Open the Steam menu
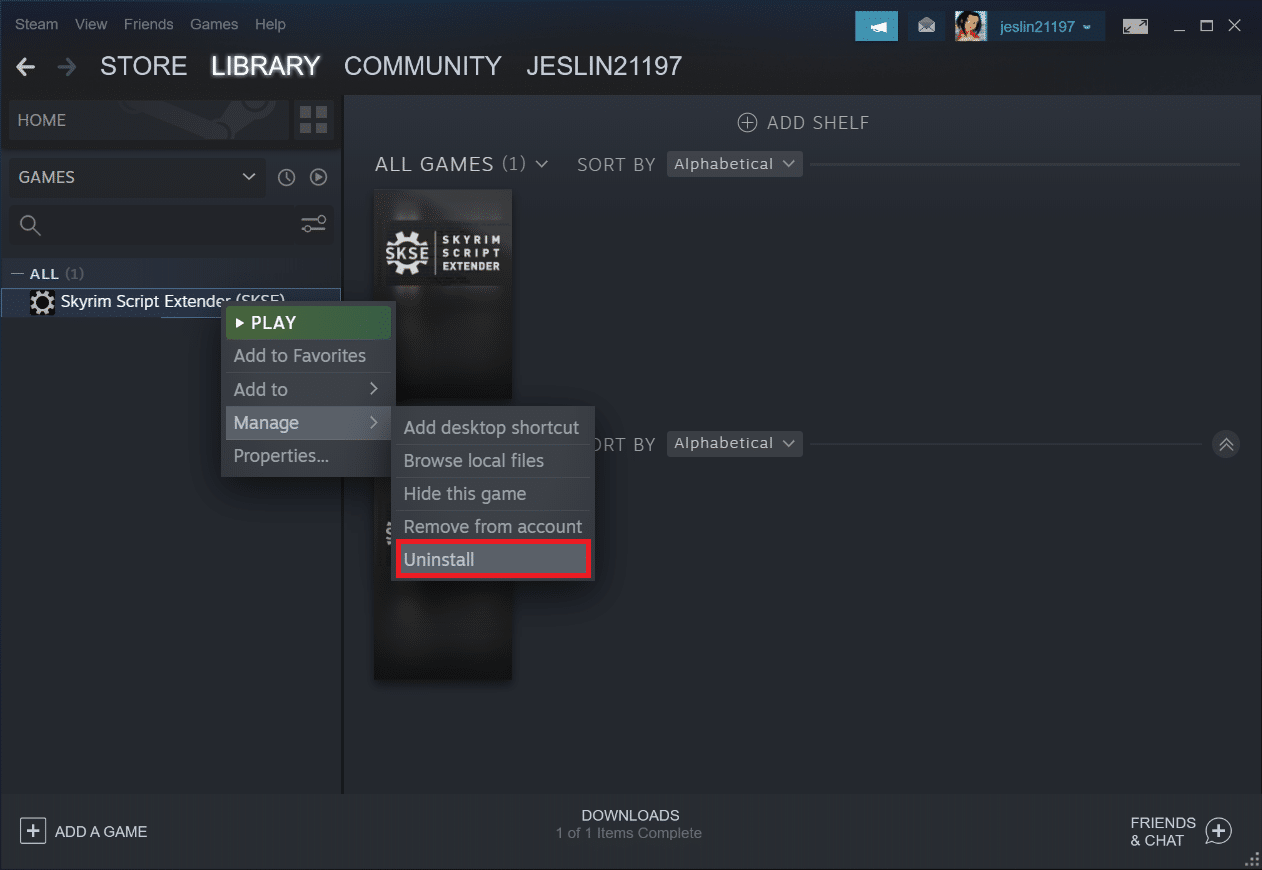 (36, 24)
